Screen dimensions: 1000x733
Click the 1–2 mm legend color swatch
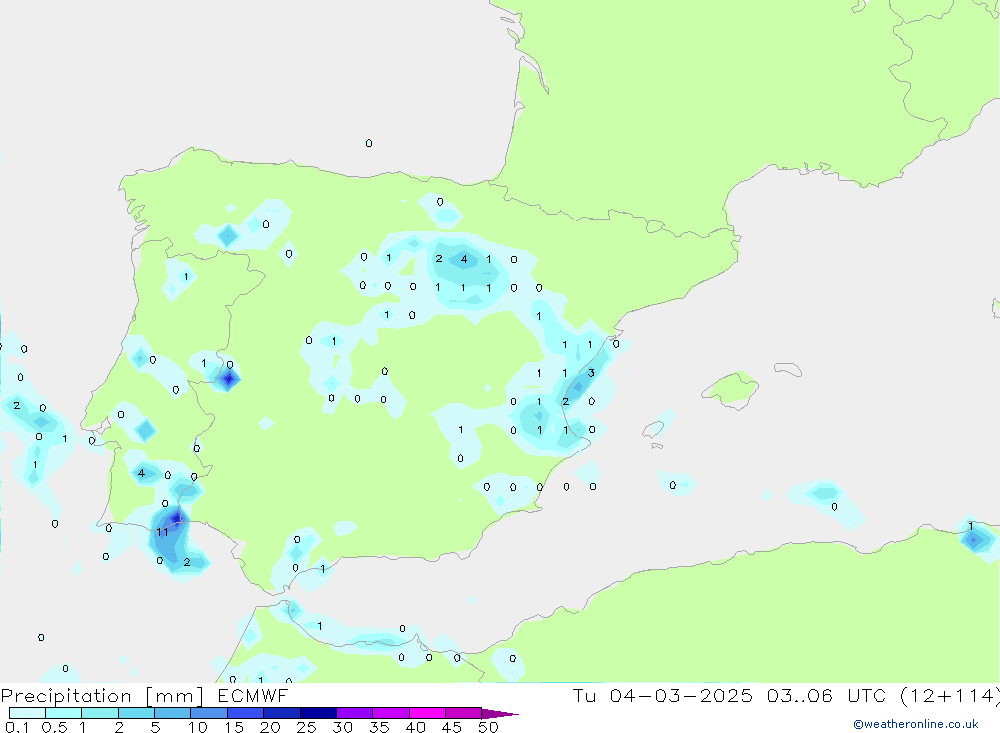[x=100, y=713]
